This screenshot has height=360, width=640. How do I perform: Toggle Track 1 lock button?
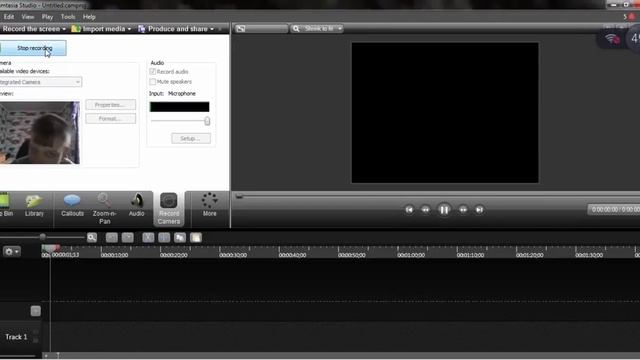tap(36, 340)
